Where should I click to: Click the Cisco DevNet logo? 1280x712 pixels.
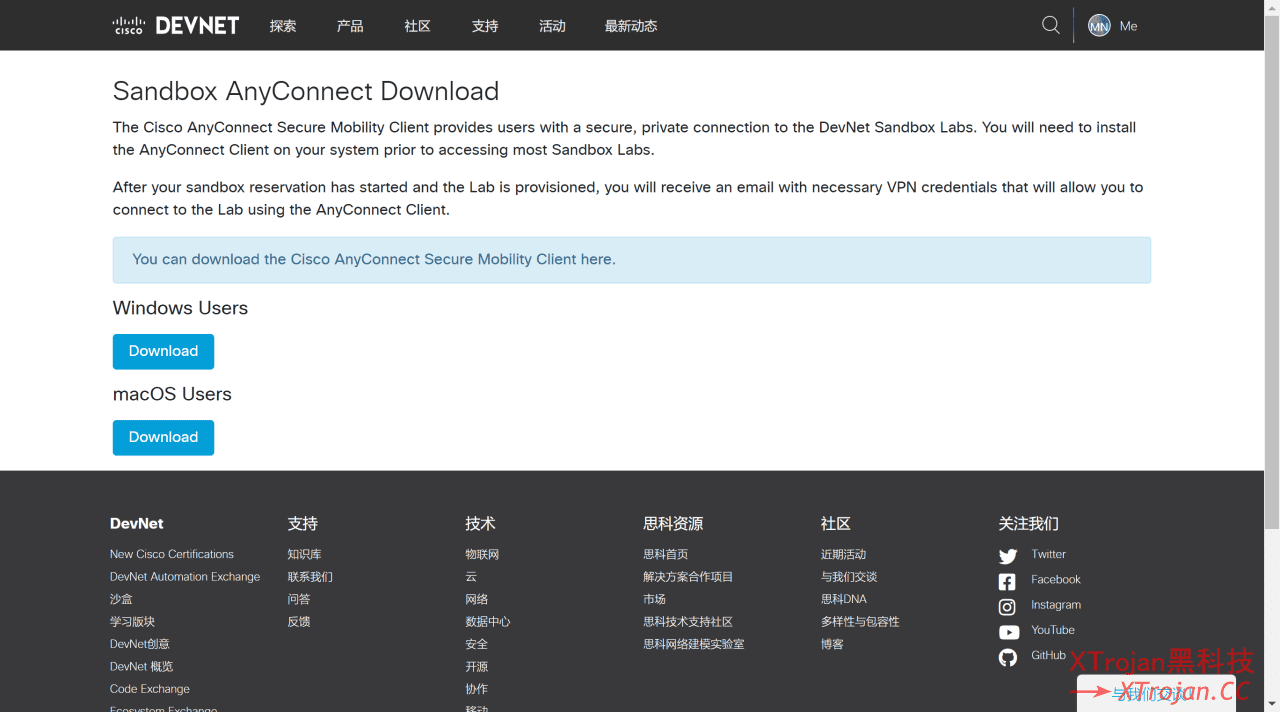pyautogui.click(x=176, y=25)
